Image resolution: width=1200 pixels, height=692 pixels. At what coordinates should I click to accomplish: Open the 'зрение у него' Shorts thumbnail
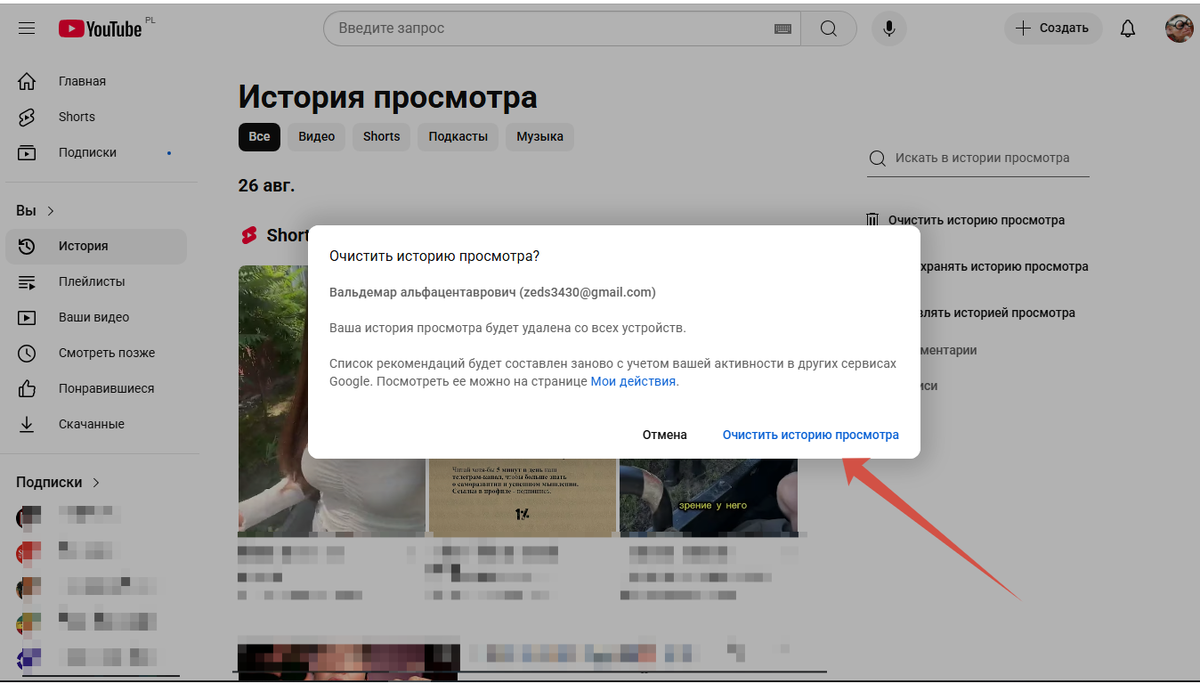(x=709, y=498)
